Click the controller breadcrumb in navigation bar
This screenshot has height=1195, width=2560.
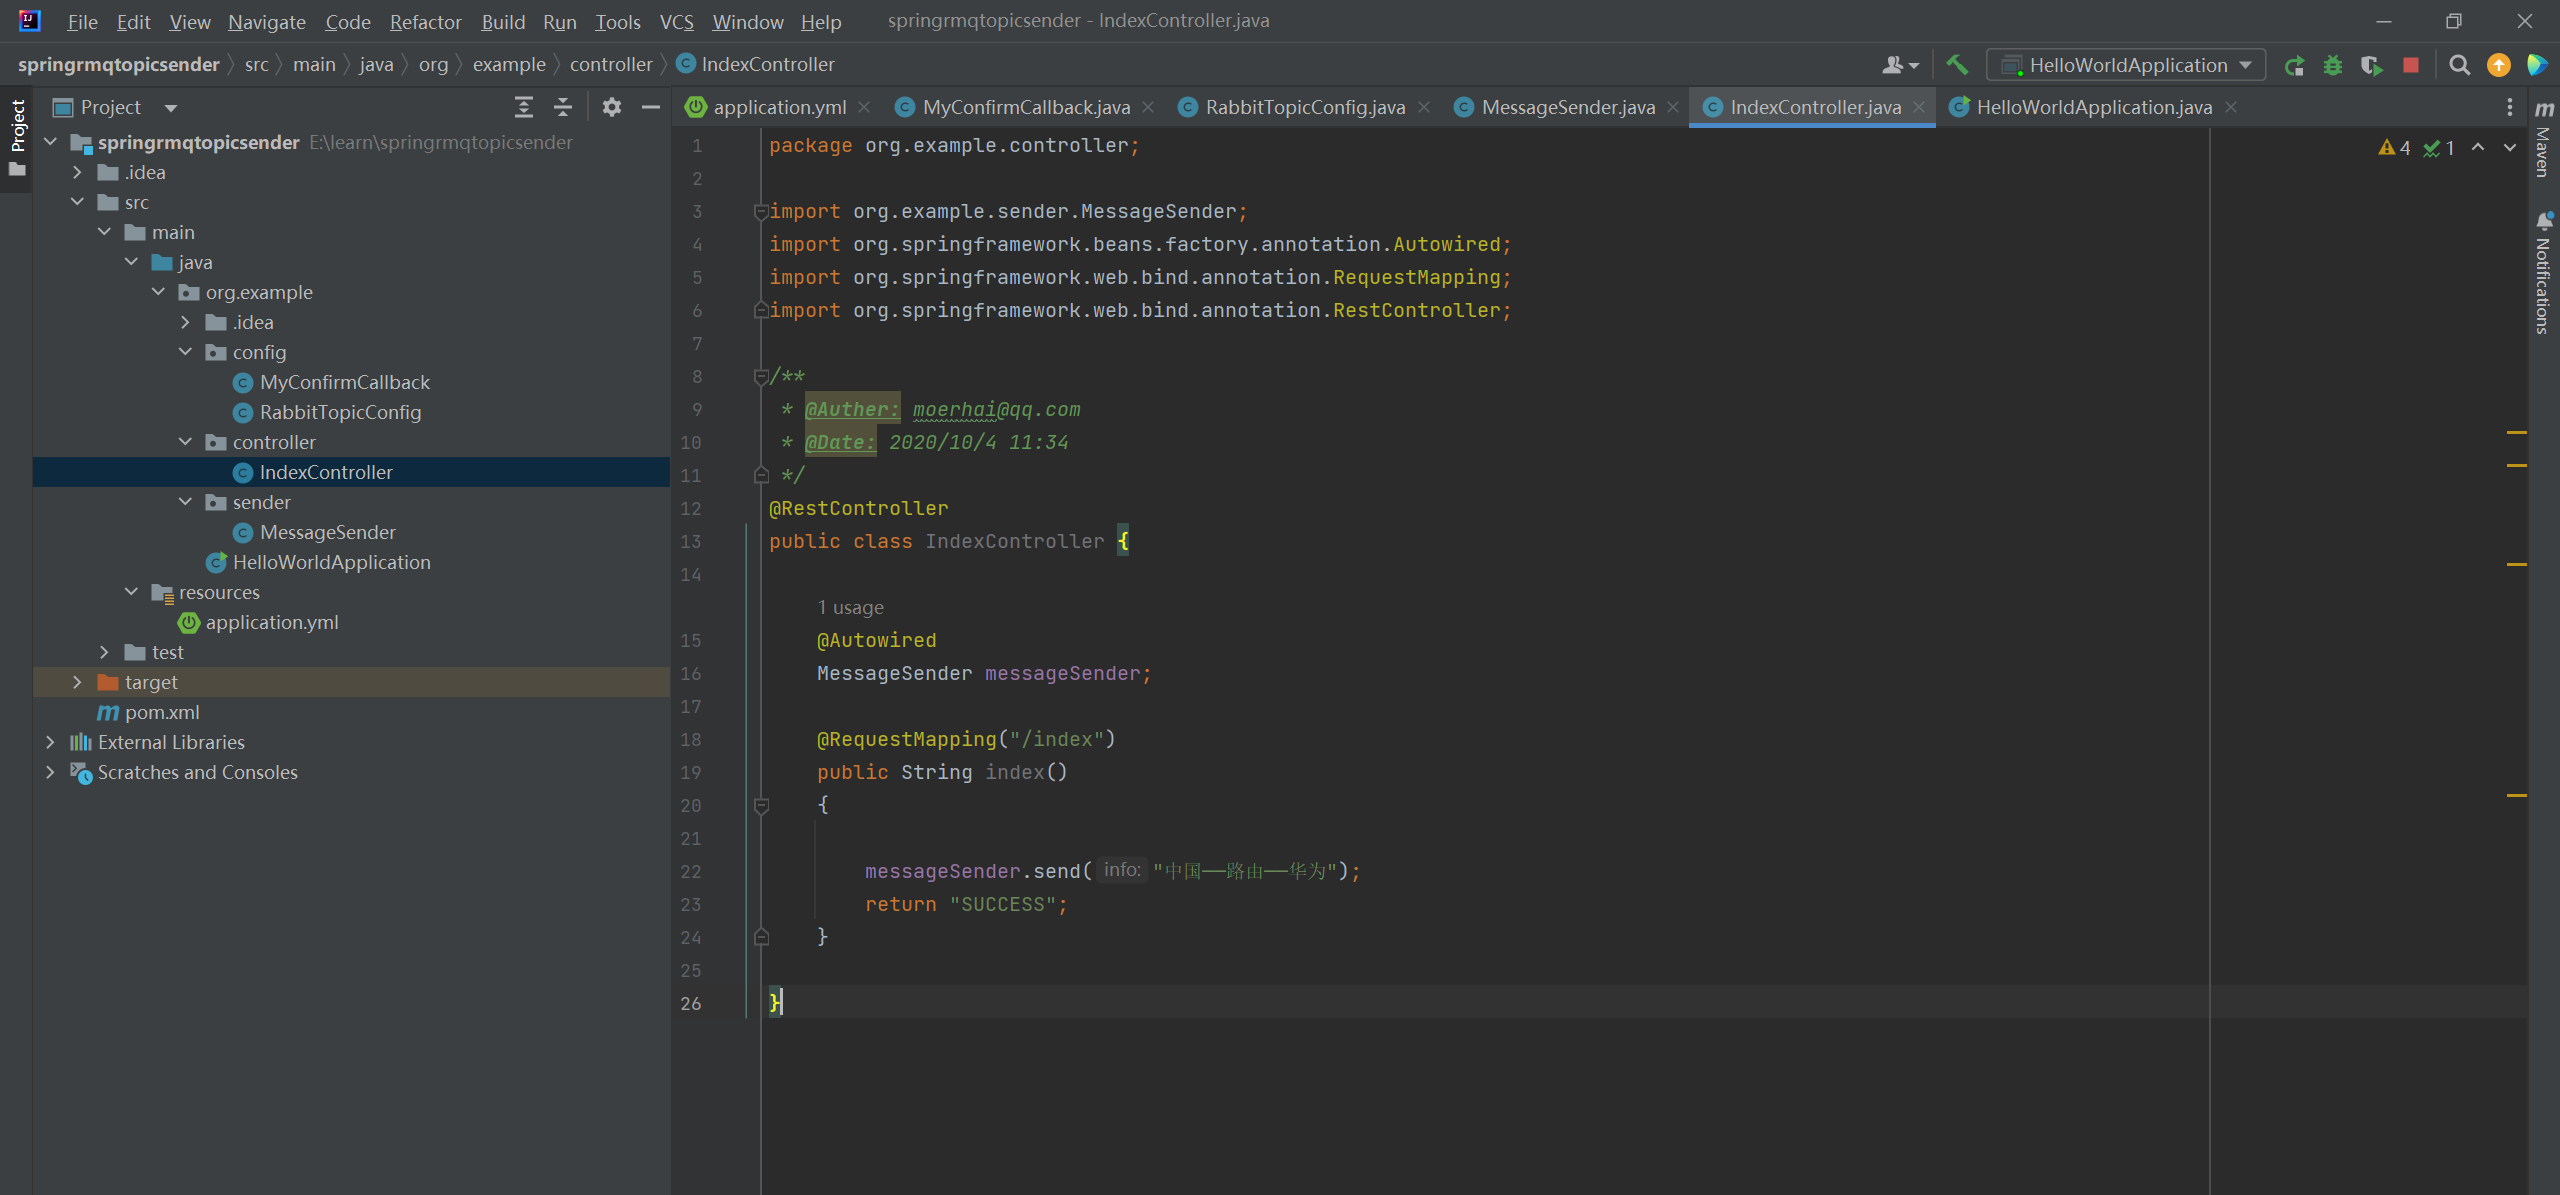tap(610, 64)
